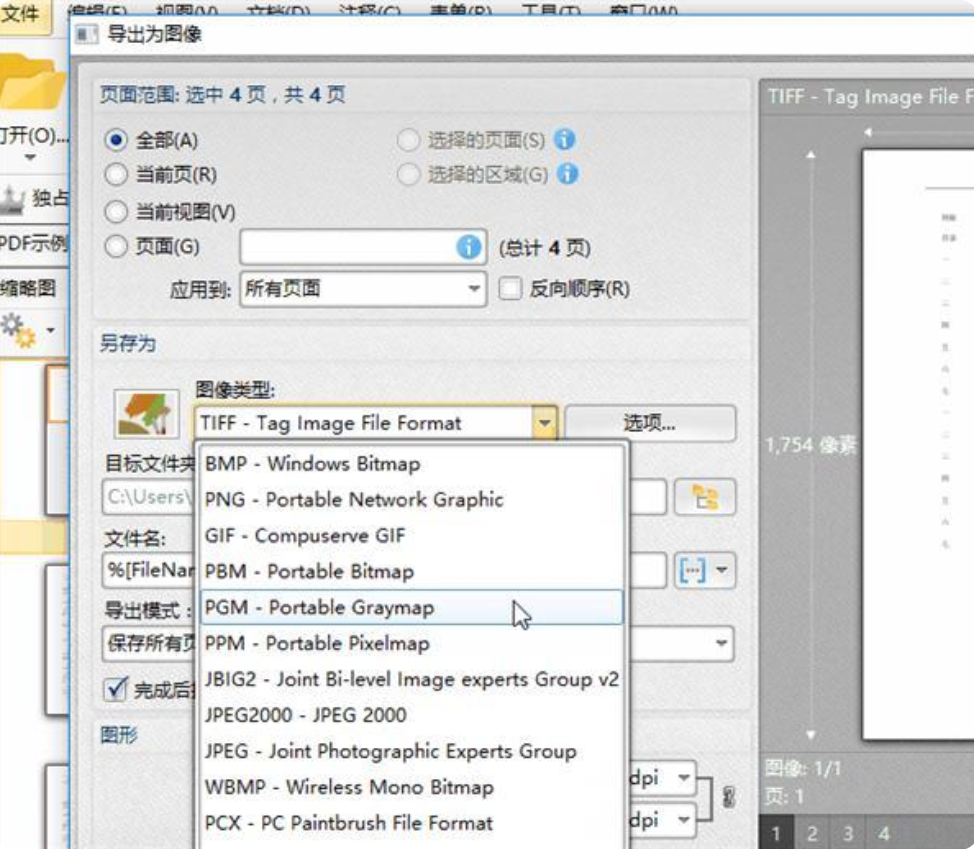Viewport: 974px width, 849px height.
Task: Select PNG - Portable Network Graphic from list
Action: (x=354, y=499)
